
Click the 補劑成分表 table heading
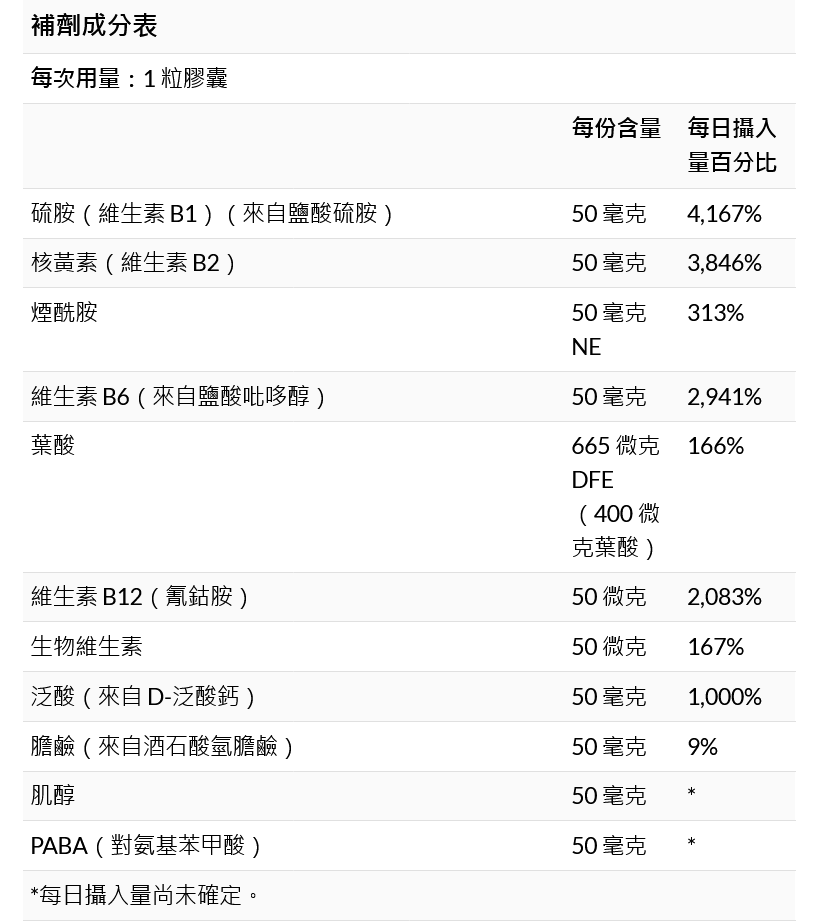click(94, 26)
